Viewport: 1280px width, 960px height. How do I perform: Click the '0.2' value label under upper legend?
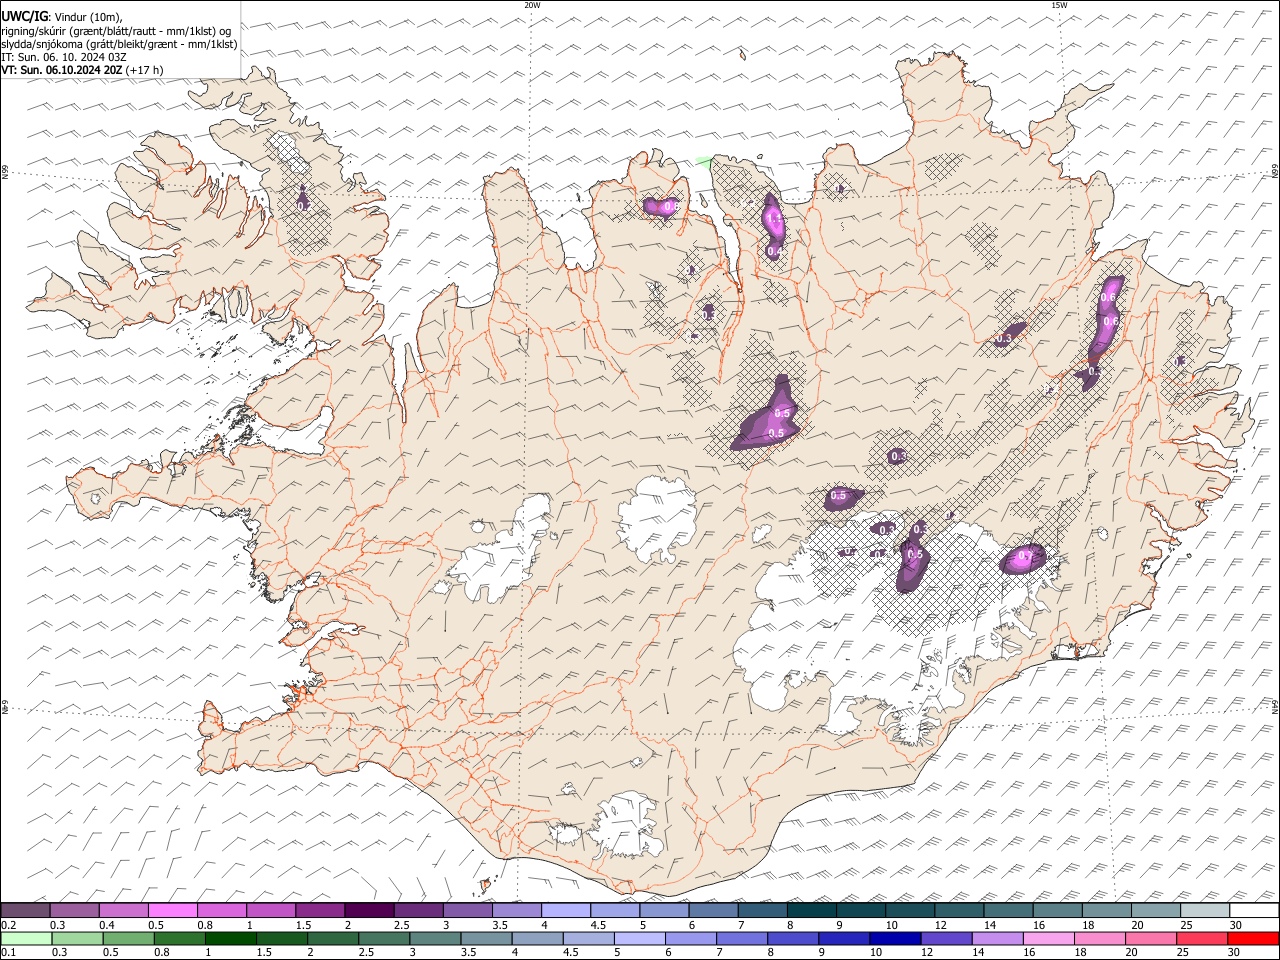tap(7, 925)
